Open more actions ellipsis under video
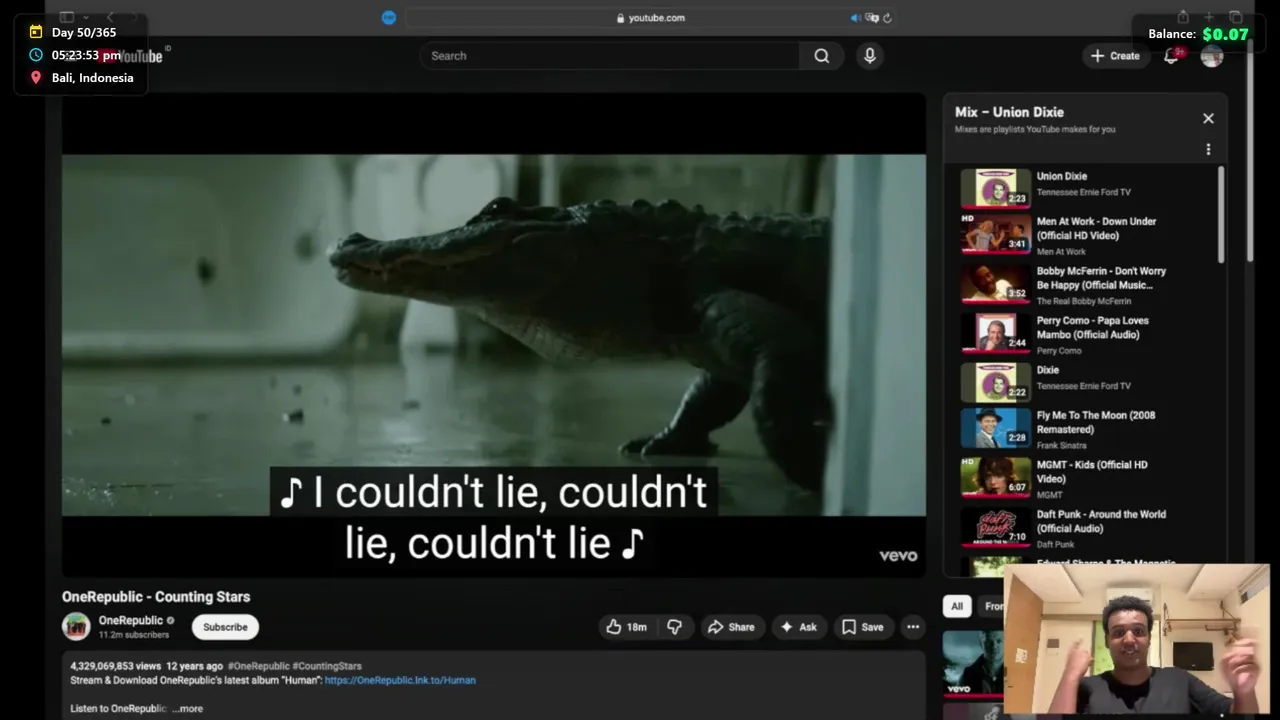The height and width of the screenshot is (720, 1280). (913, 627)
